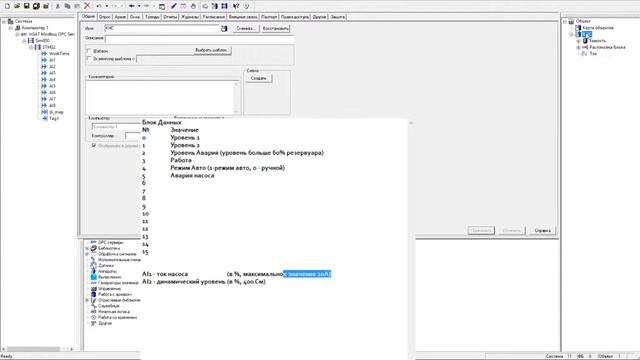
Task: Open the Опрос tab
Action: coord(105,17)
